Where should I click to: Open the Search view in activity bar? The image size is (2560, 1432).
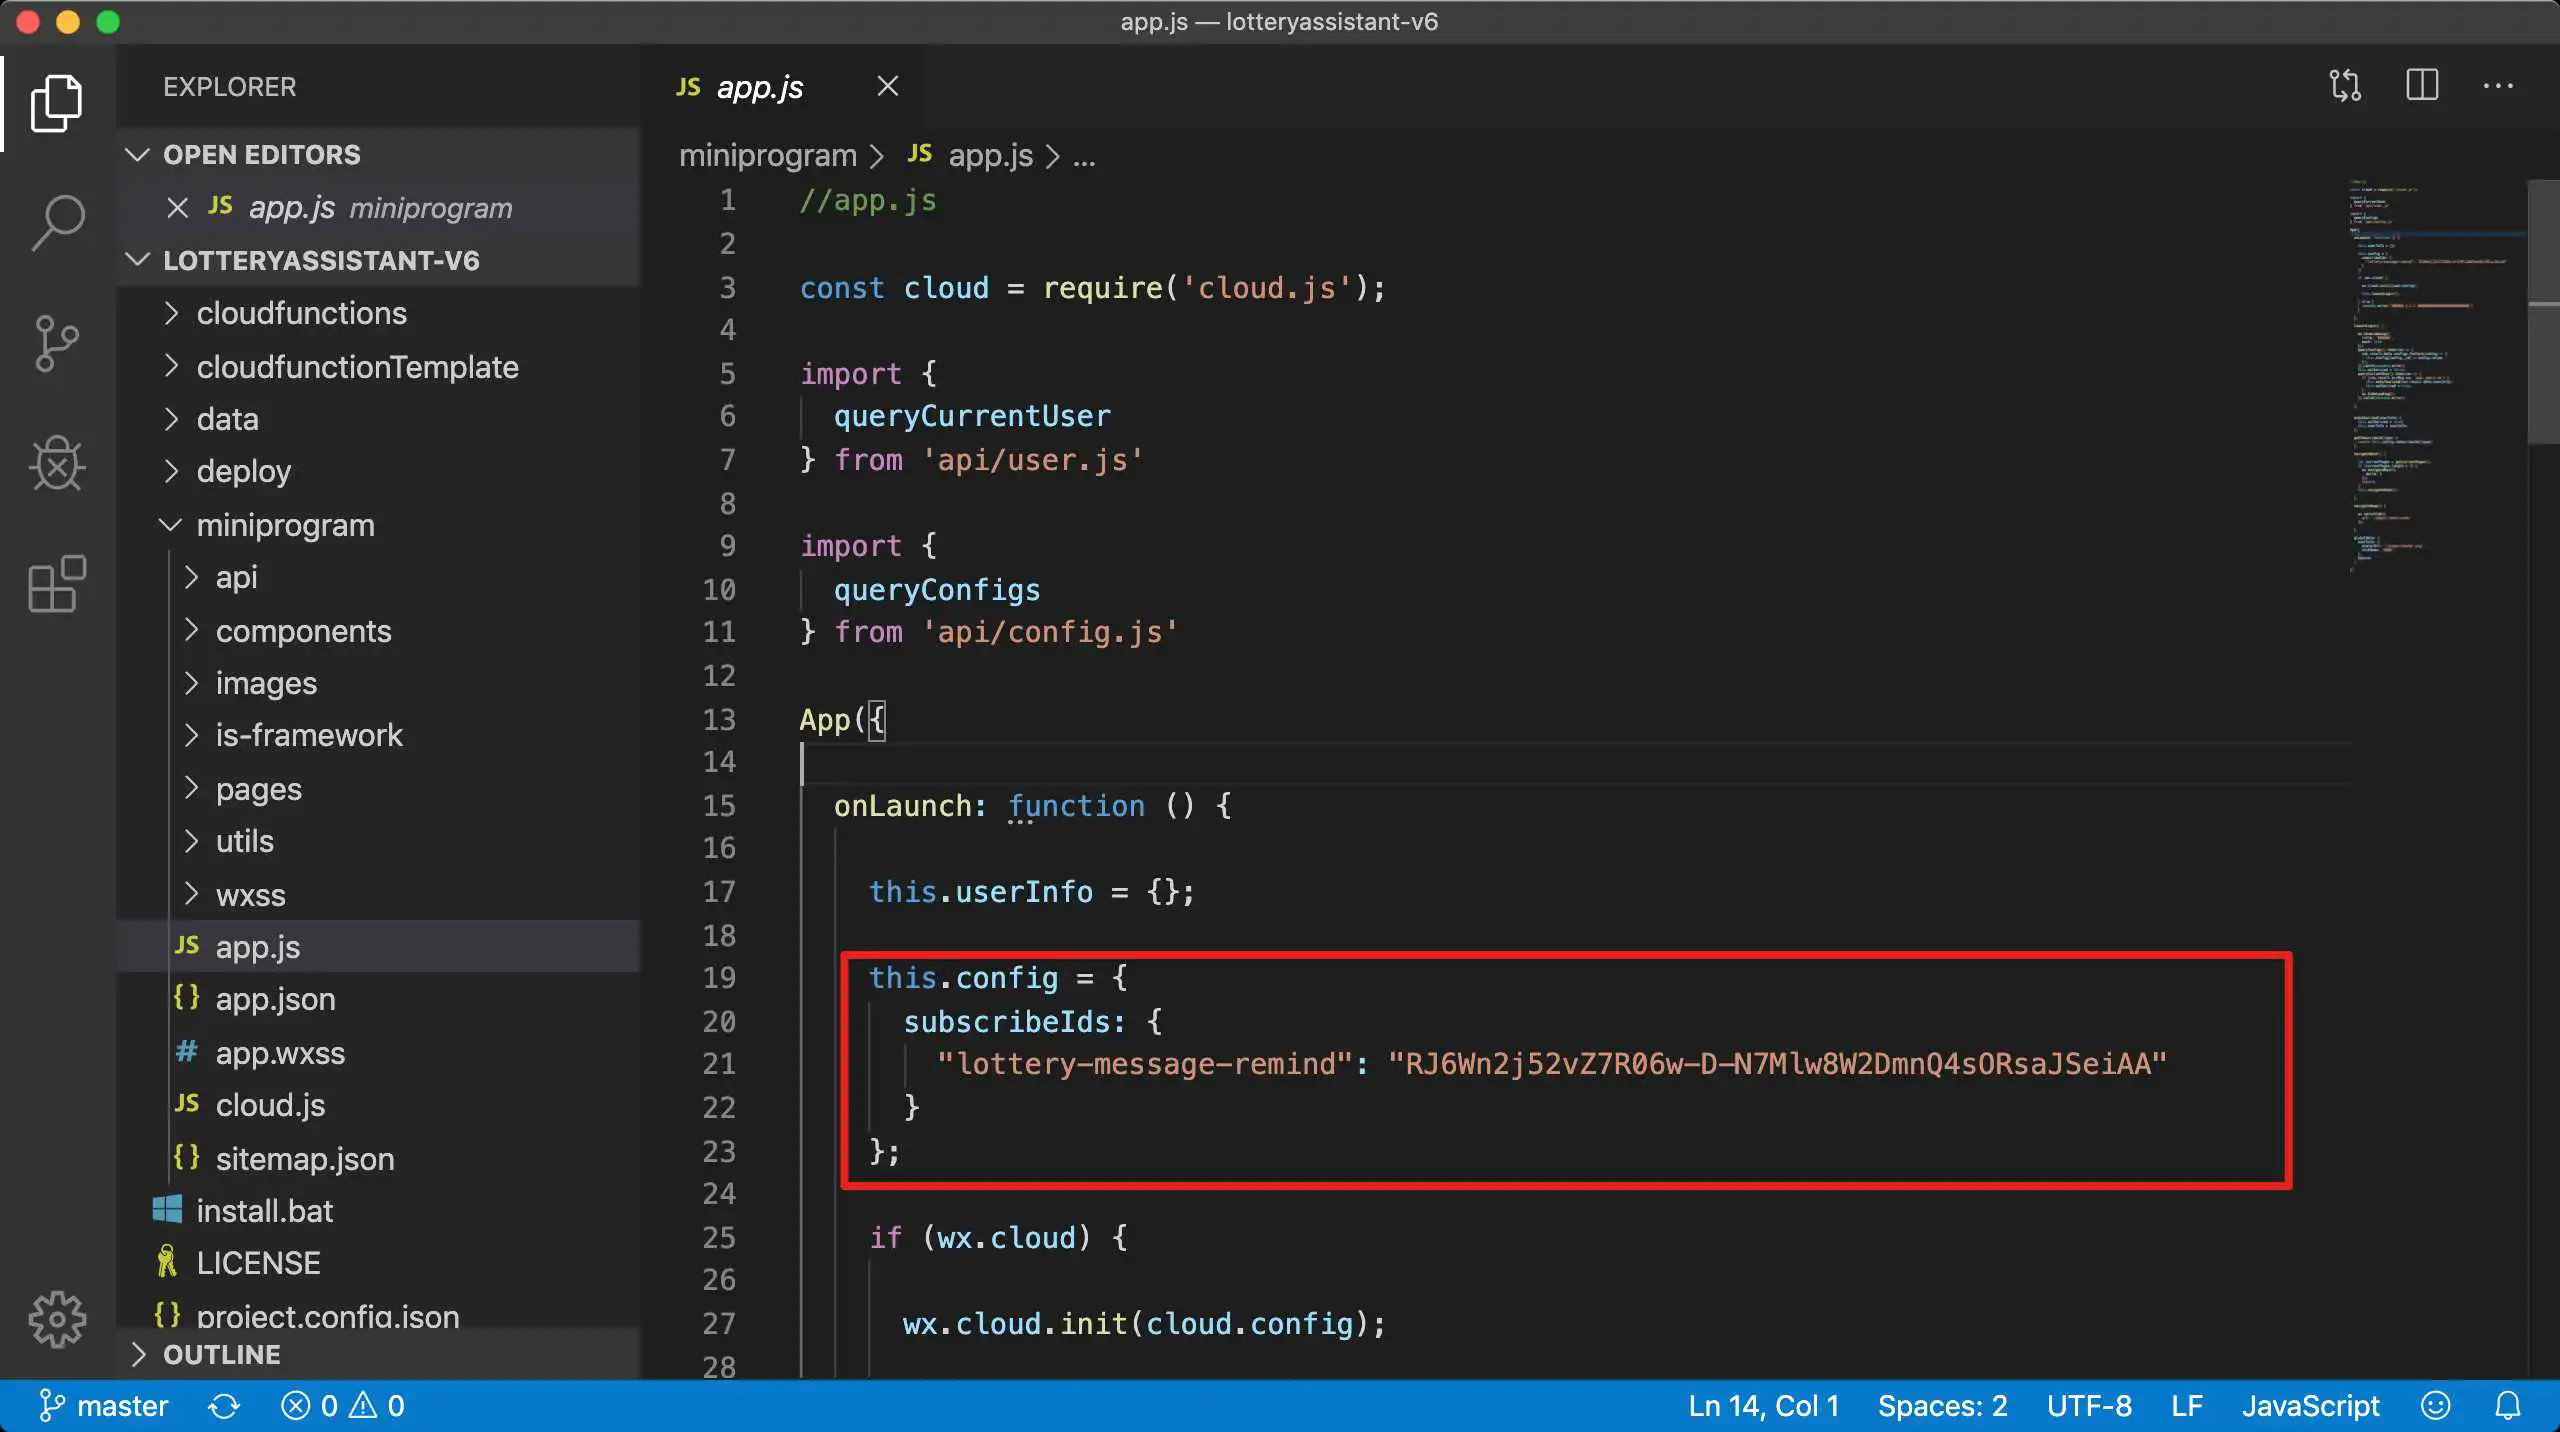(57, 222)
